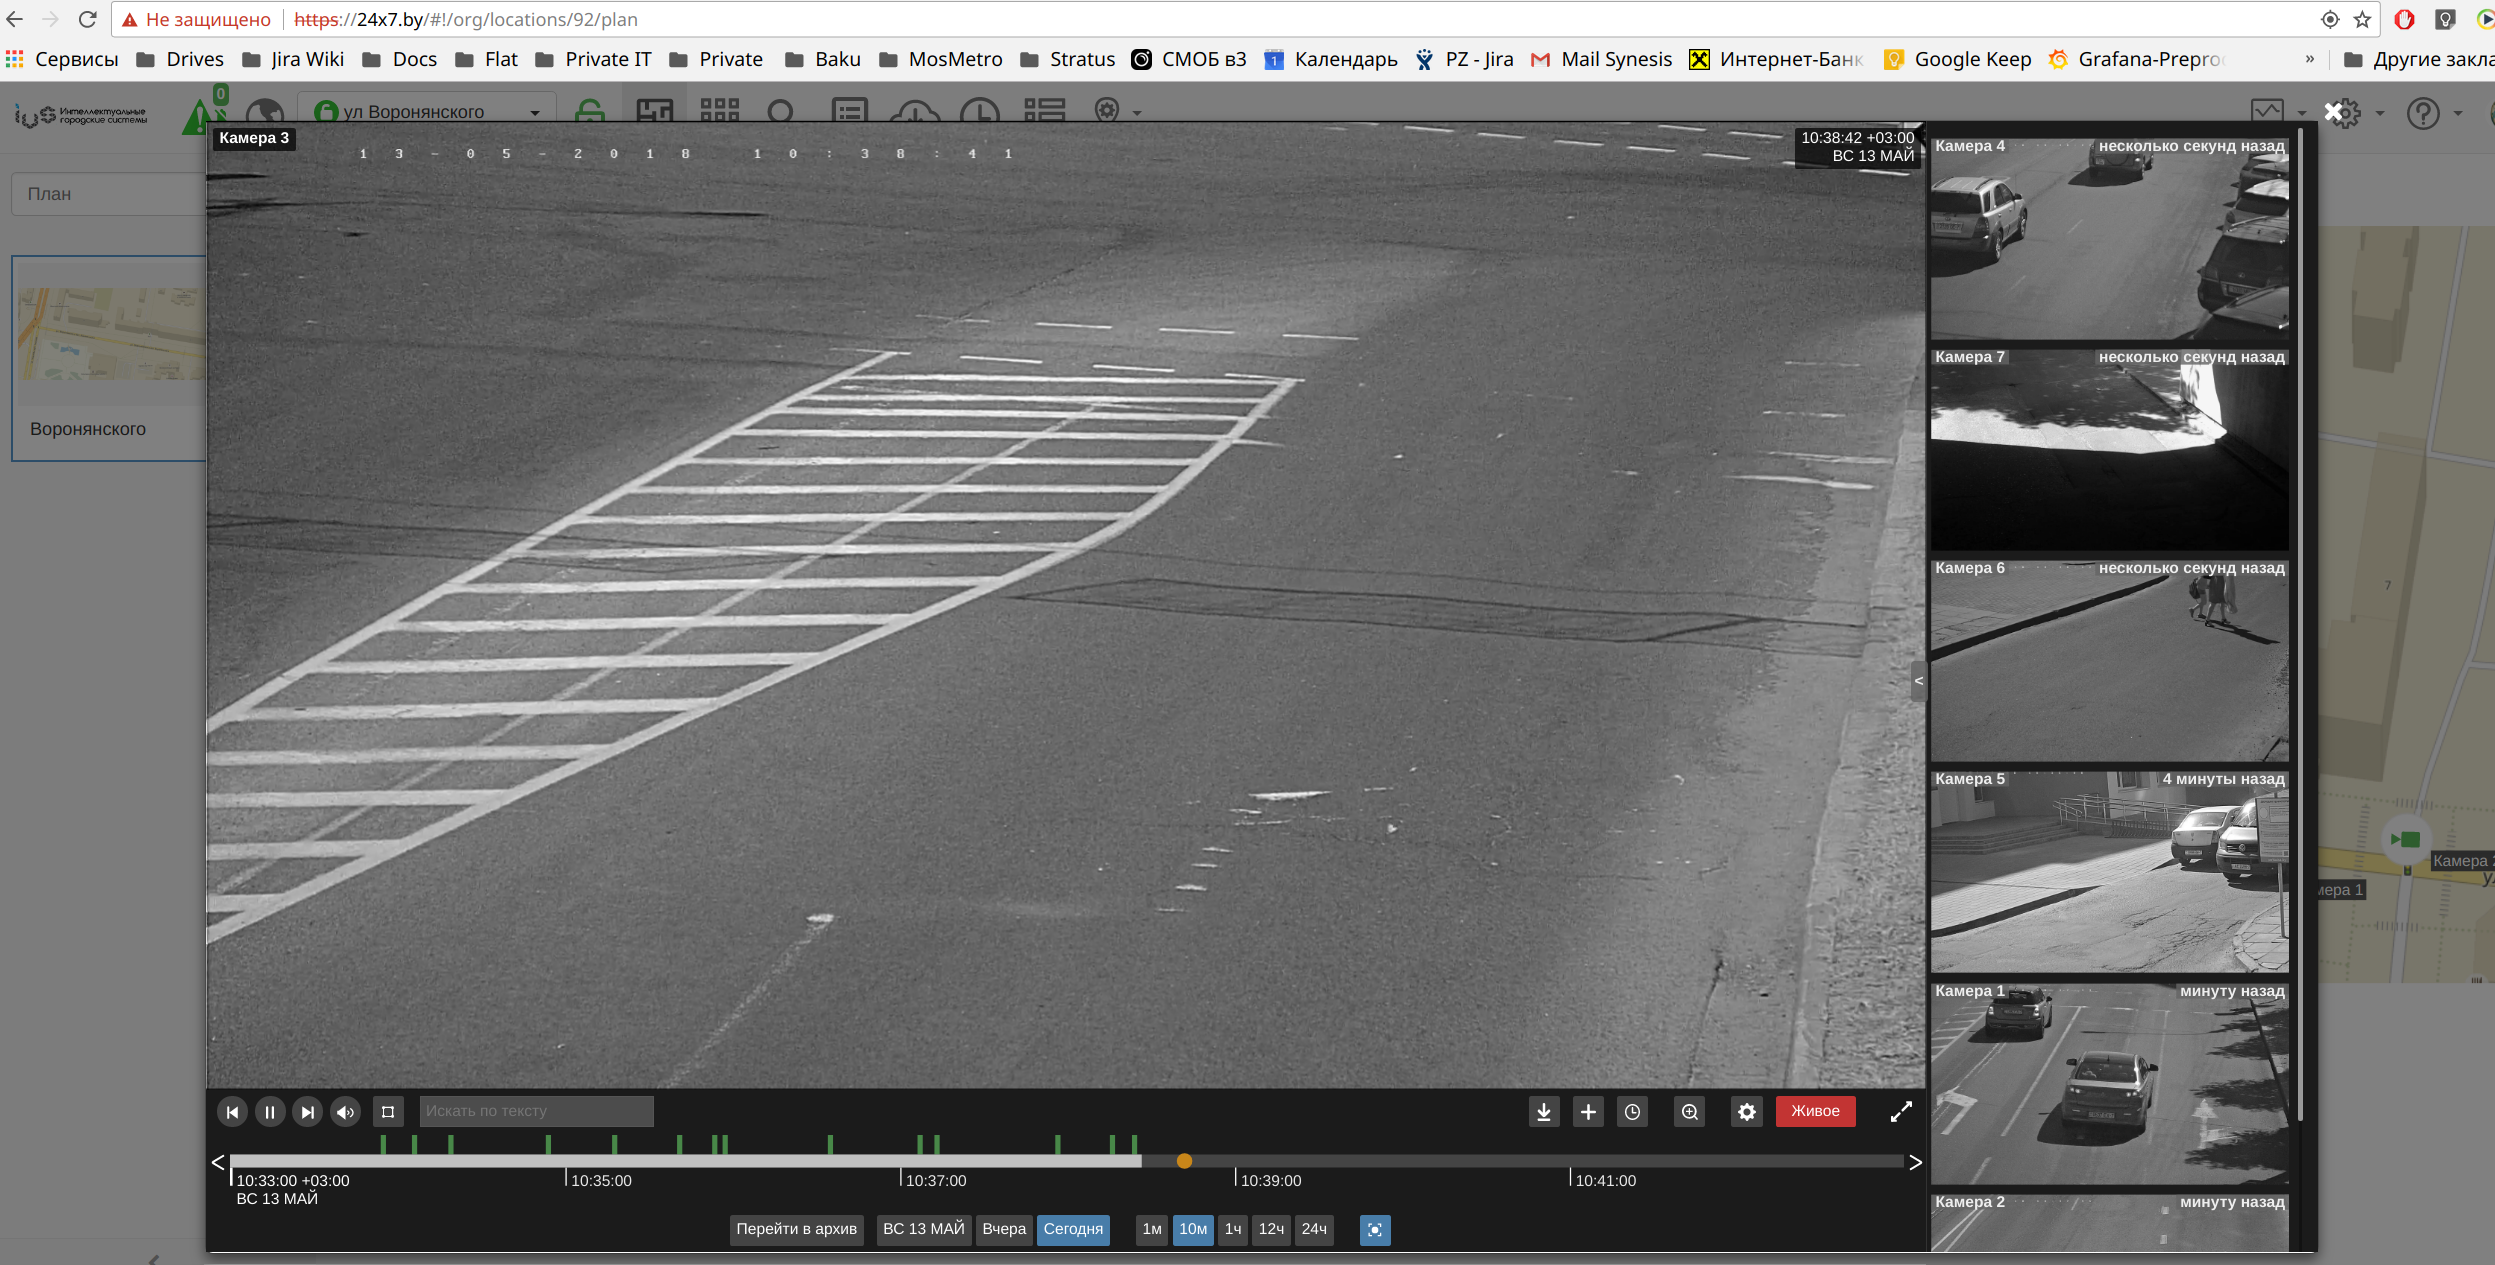Expand the player to fullscreen
Screen dimensions: 2495x1265
1901,1112
